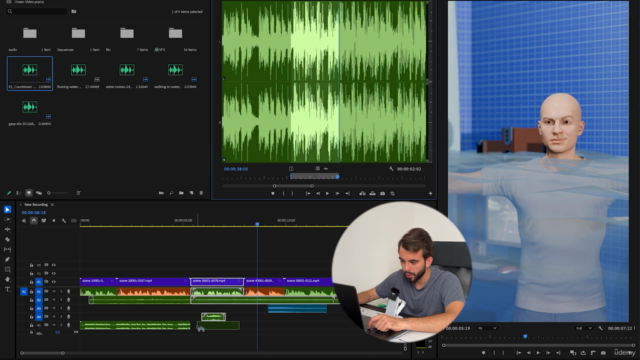This screenshot has height=360, width=640.
Task: Select the Rectangle tool
Action: (x=7, y=269)
